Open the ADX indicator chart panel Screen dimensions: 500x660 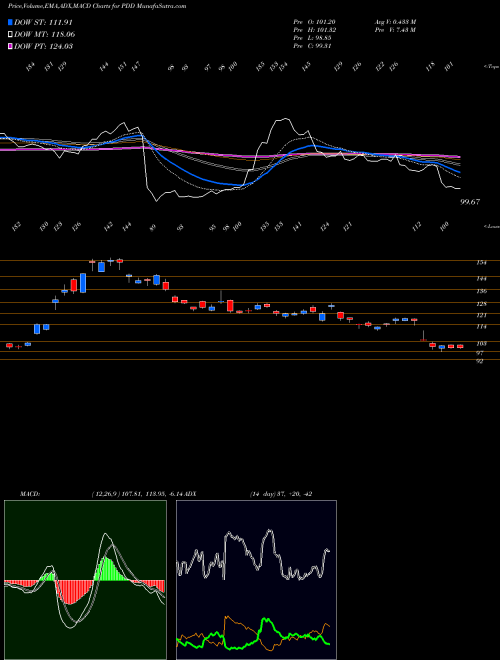click(256, 580)
